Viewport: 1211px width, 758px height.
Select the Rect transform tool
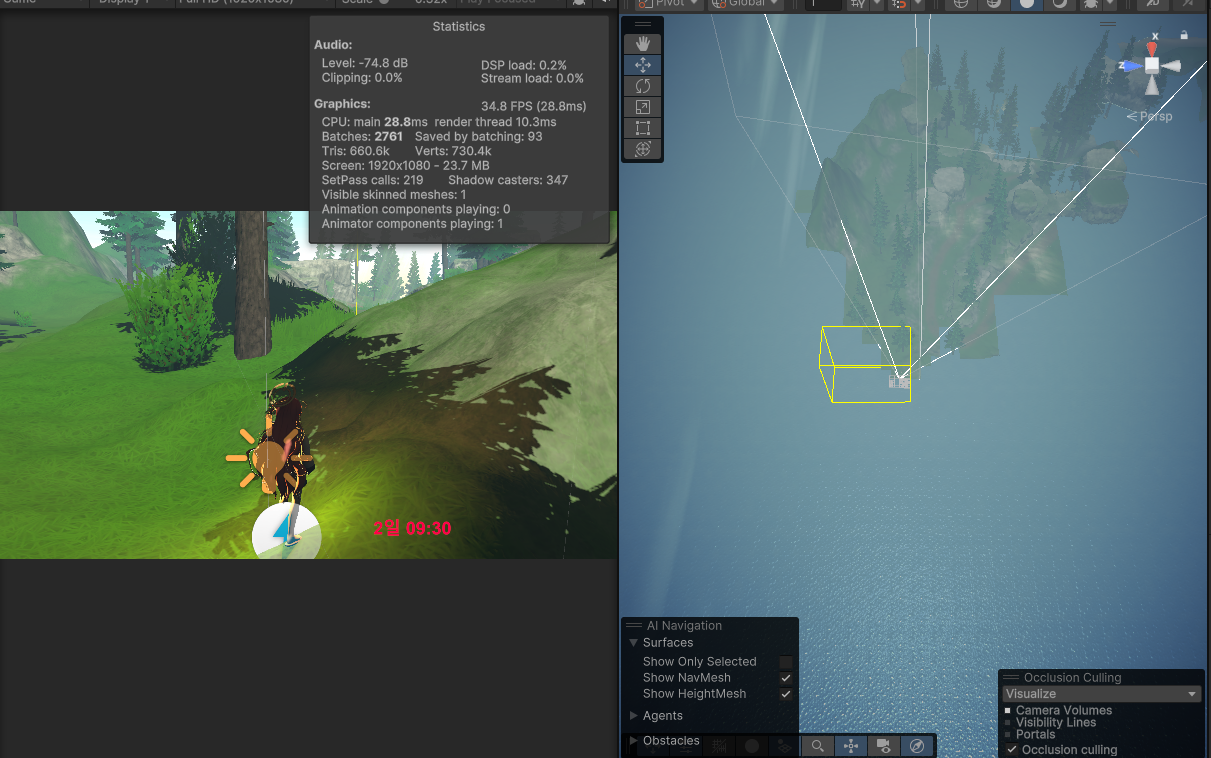(643, 128)
